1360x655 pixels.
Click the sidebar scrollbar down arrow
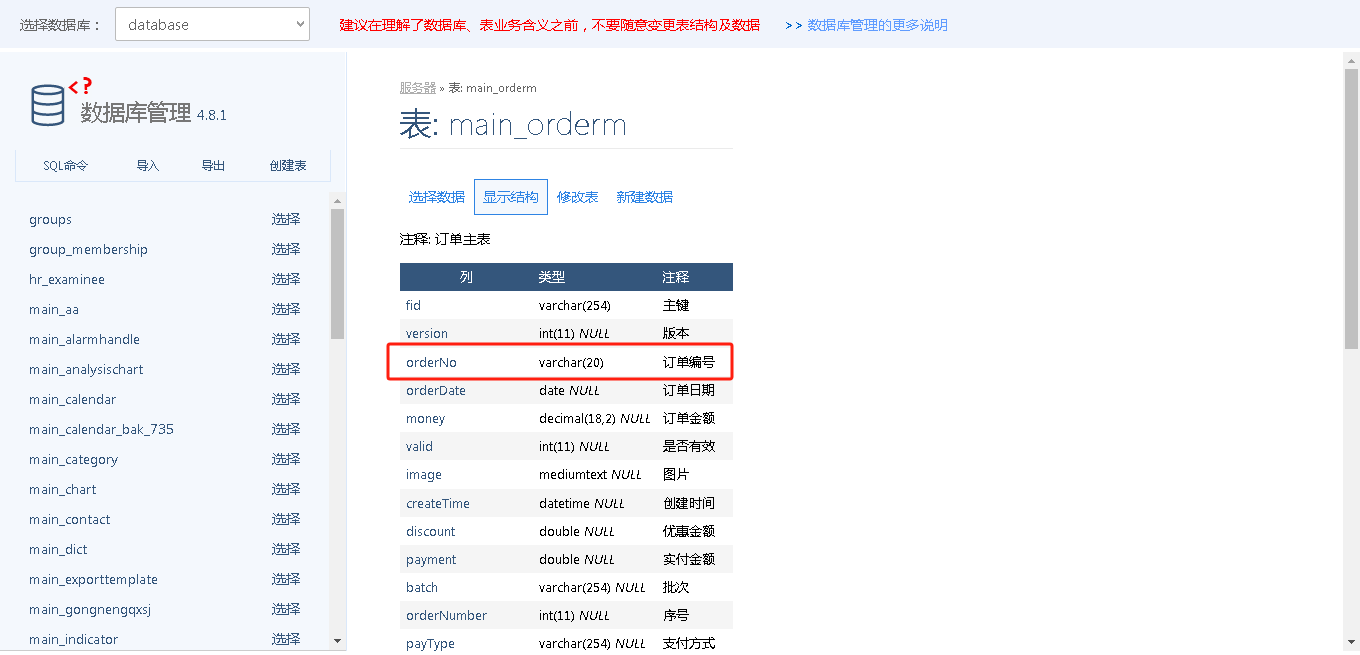click(x=337, y=640)
